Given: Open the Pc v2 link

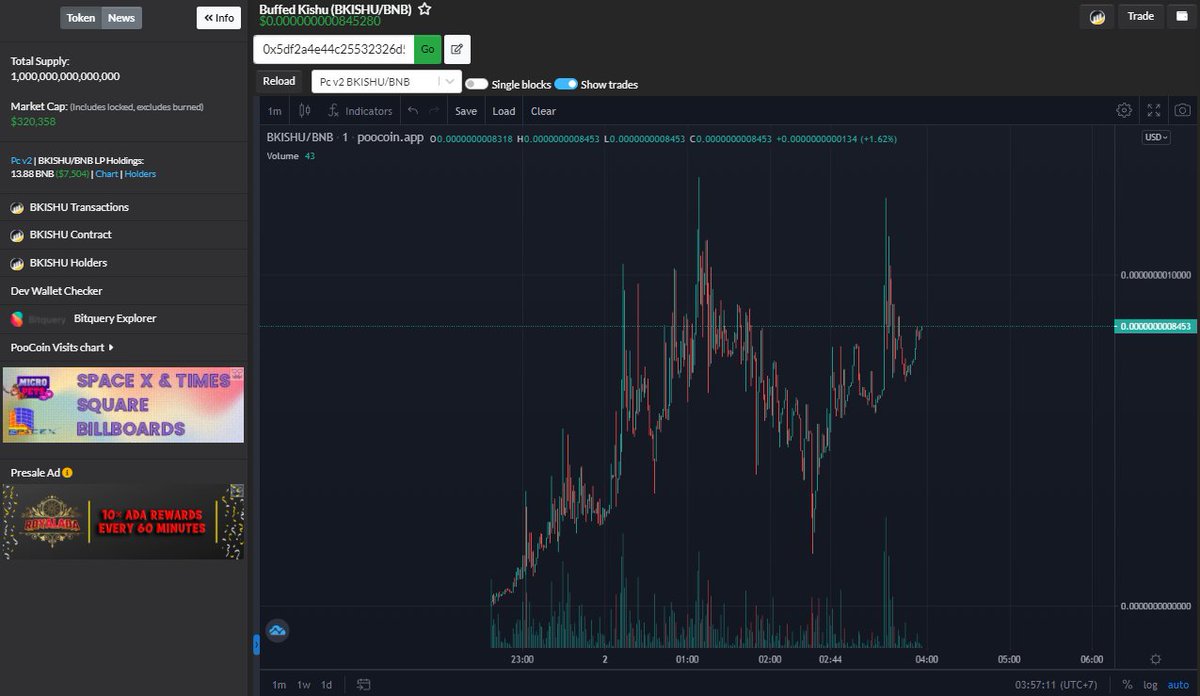Looking at the screenshot, I should [21, 160].
